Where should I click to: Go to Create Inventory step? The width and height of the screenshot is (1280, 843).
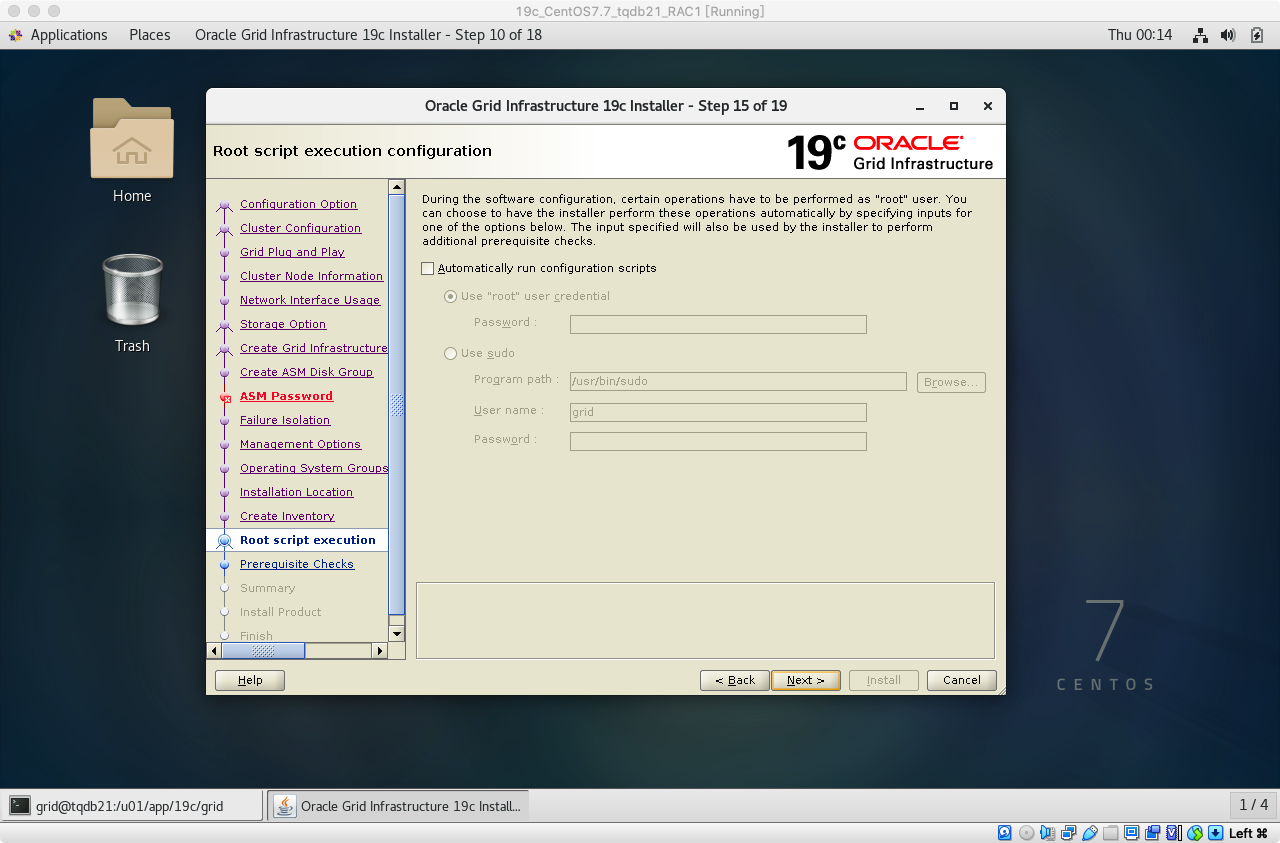pyautogui.click(x=287, y=516)
